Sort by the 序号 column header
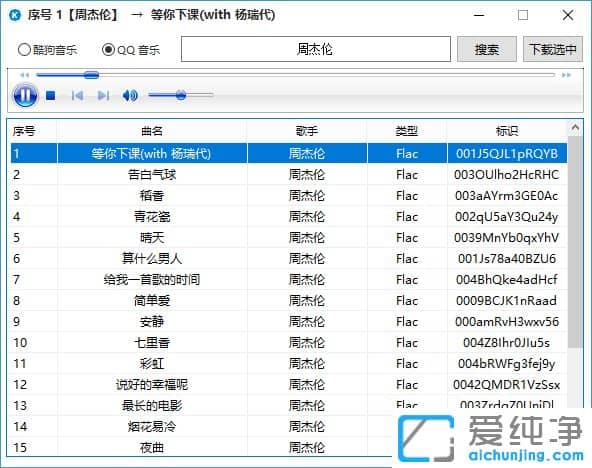This screenshot has width=592, height=468. pos(24,131)
